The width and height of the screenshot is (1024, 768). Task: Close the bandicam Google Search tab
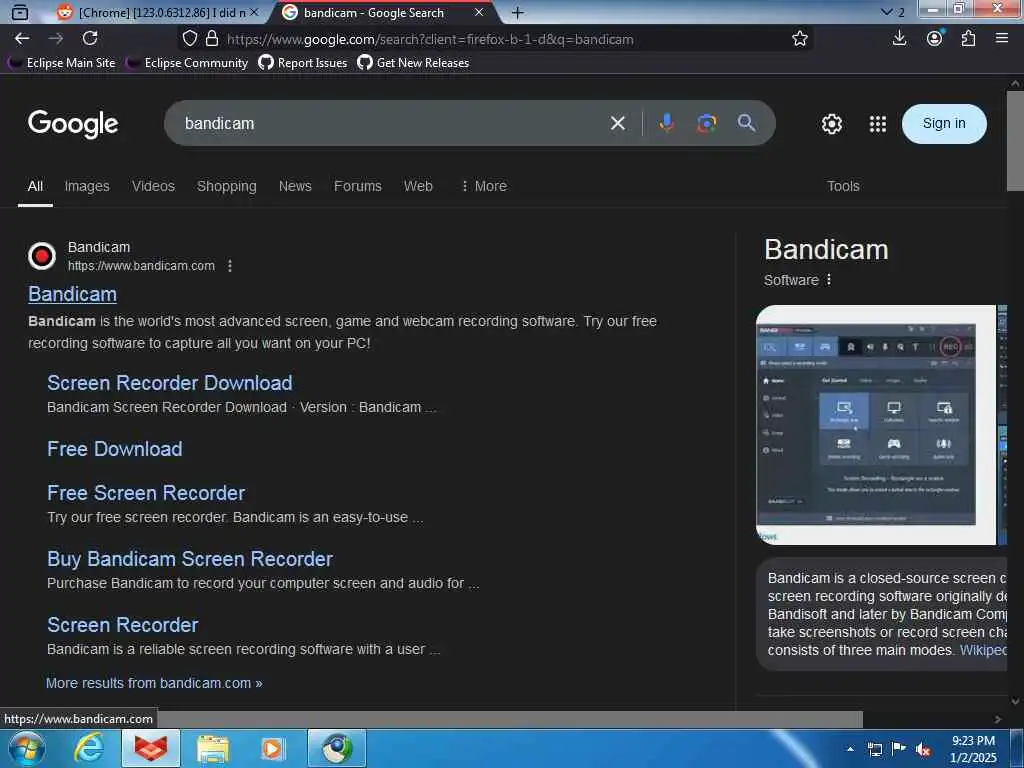click(x=479, y=12)
